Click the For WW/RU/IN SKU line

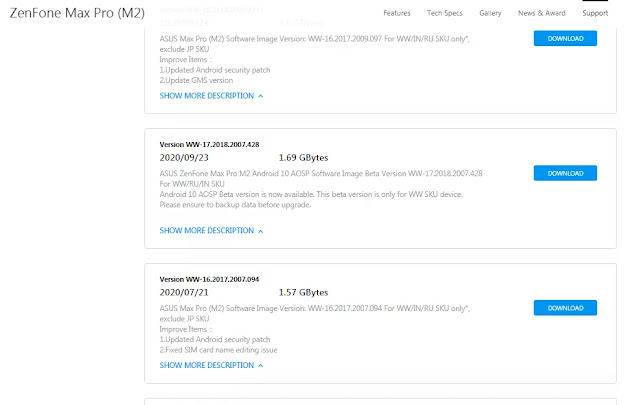pos(192,184)
